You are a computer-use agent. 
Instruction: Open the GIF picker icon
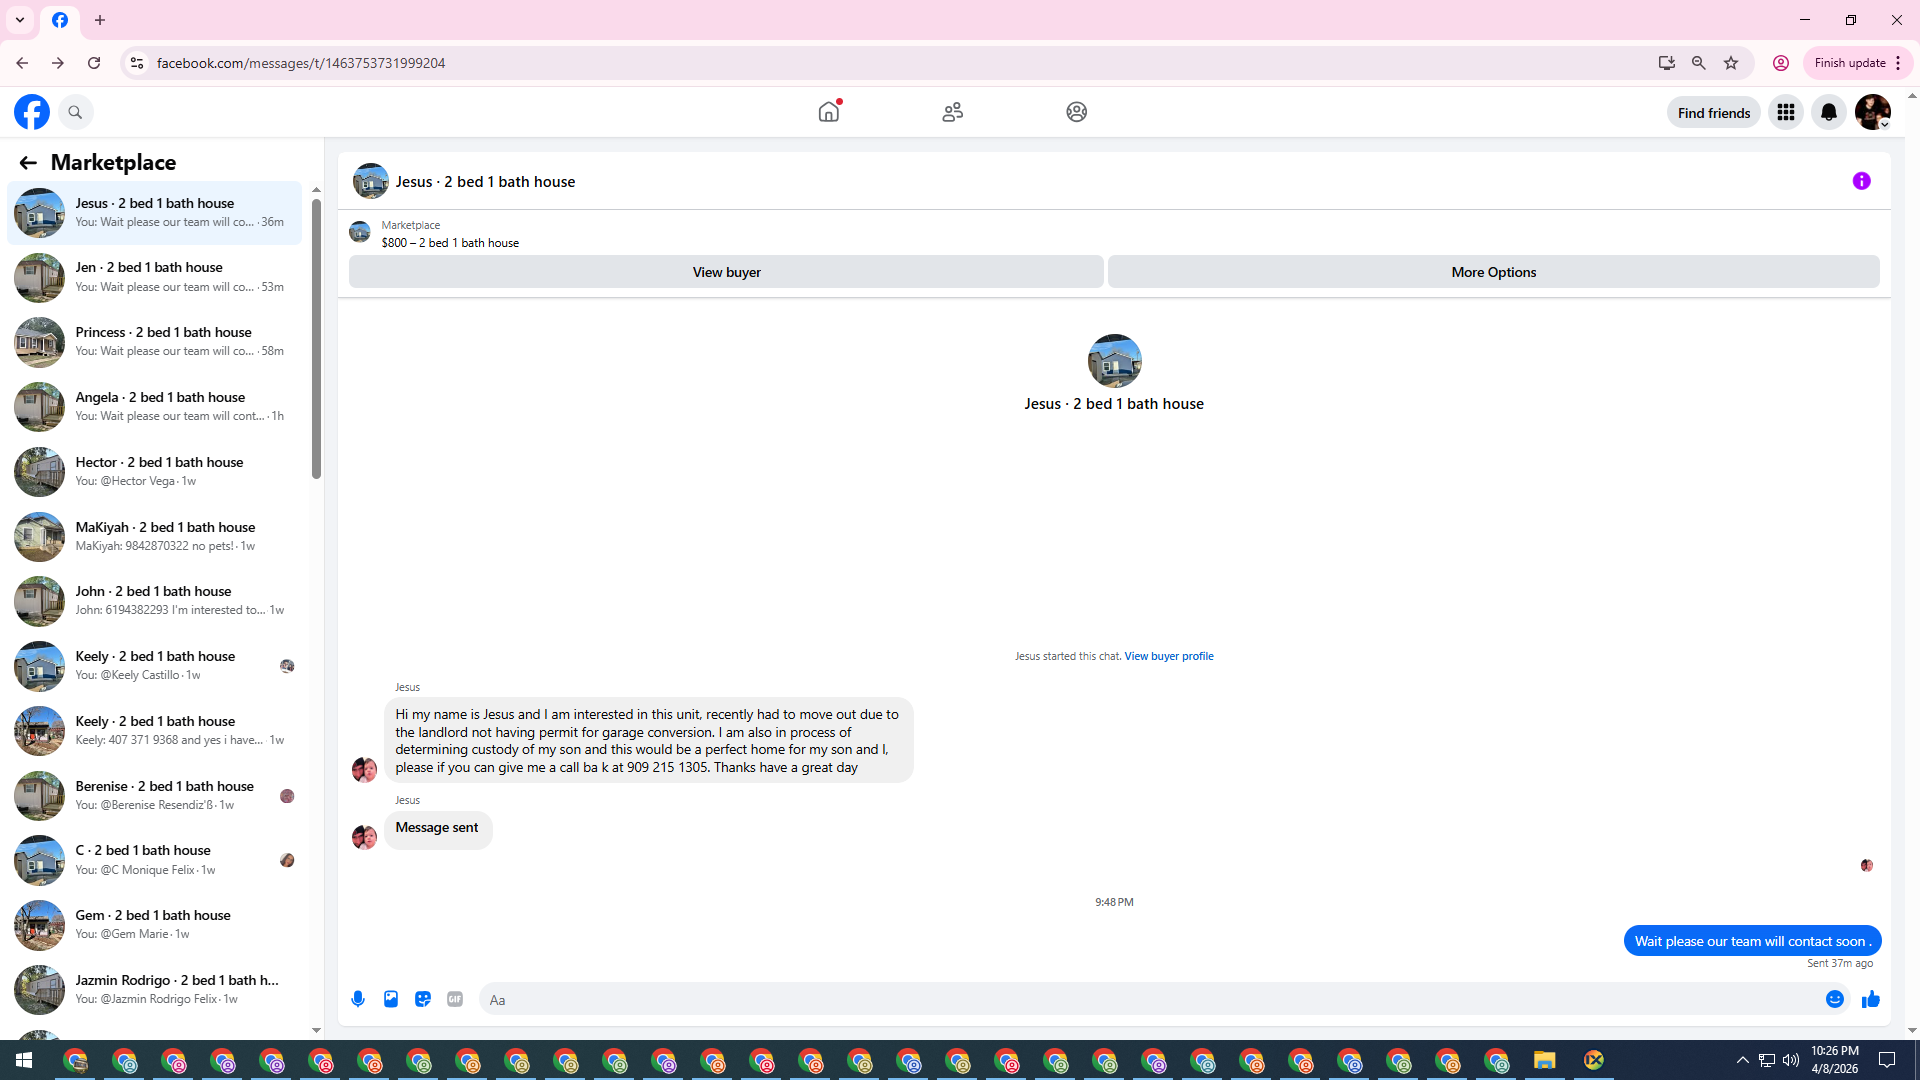(455, 999)
